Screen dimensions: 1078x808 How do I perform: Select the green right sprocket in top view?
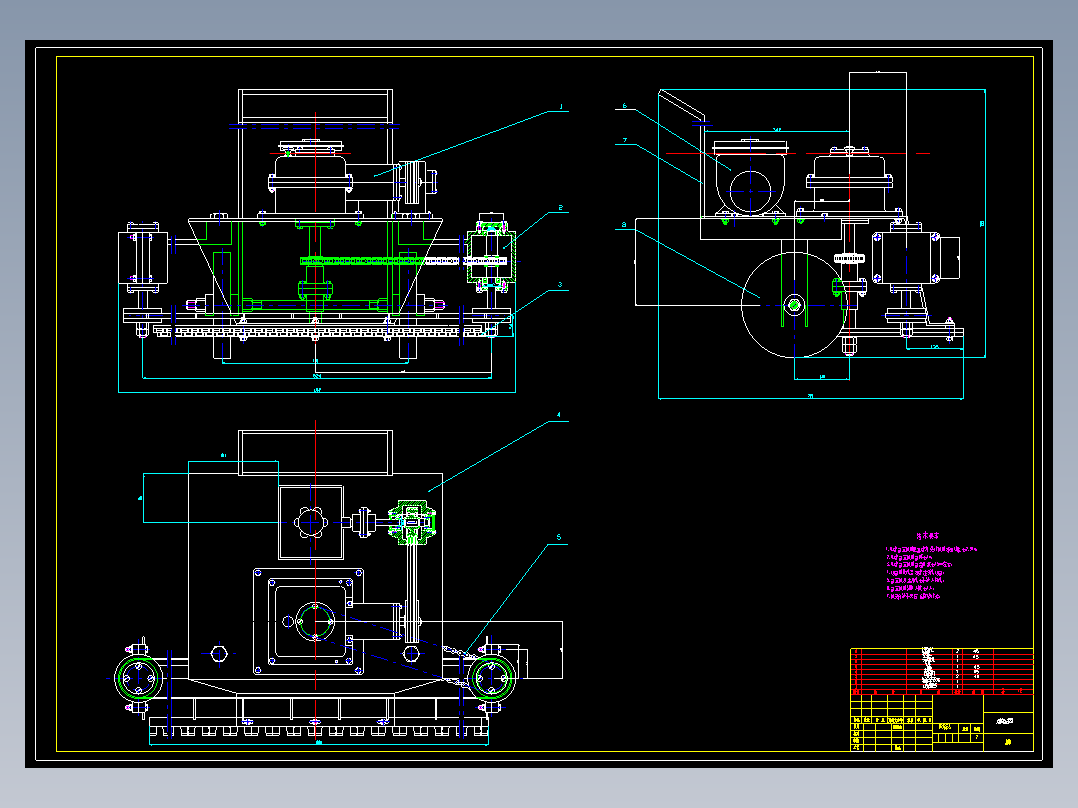[x=492, y=678]
